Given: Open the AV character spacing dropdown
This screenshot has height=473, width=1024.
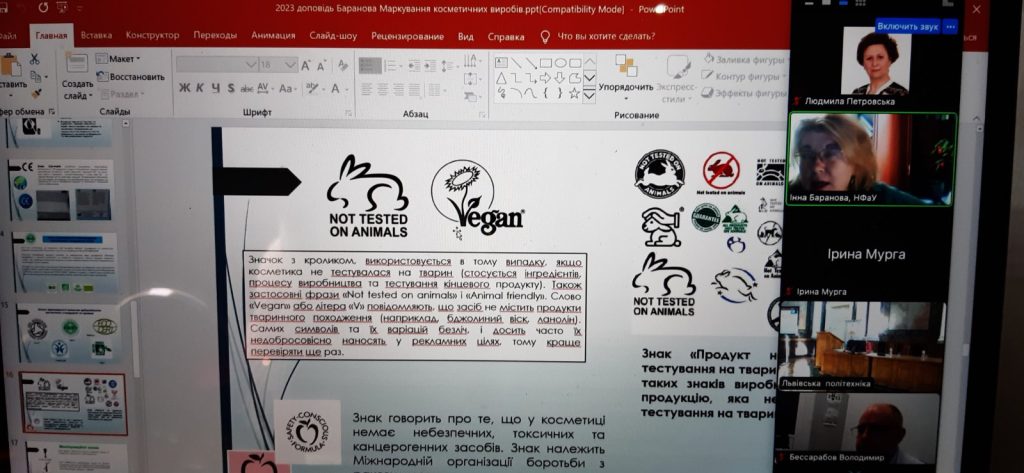Looking at the screenshot, I should click(265, 88).
